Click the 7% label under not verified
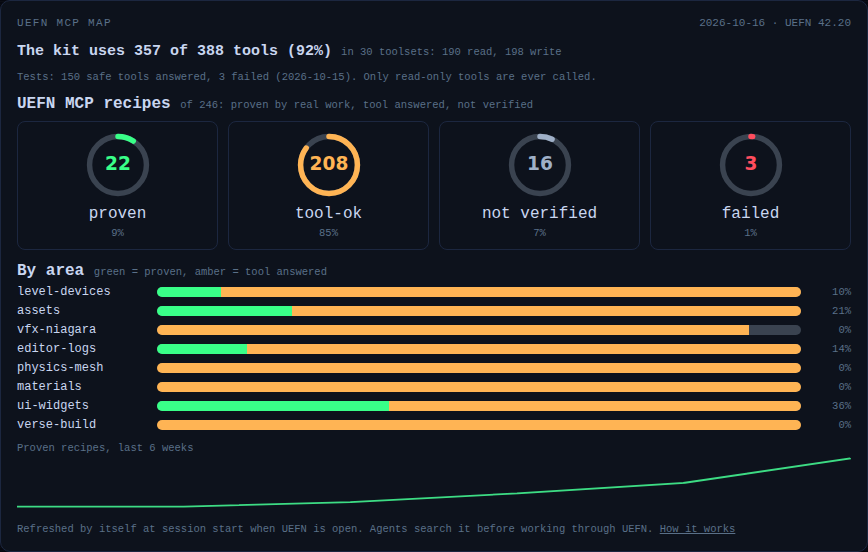This screenshot has width=868, height=552. (x=540, y=233)
